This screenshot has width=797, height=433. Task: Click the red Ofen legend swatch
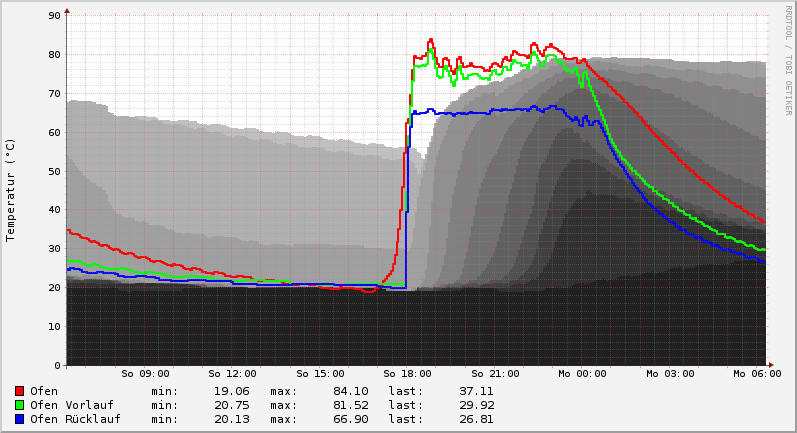pyautogui.click(x=19, y=391)
